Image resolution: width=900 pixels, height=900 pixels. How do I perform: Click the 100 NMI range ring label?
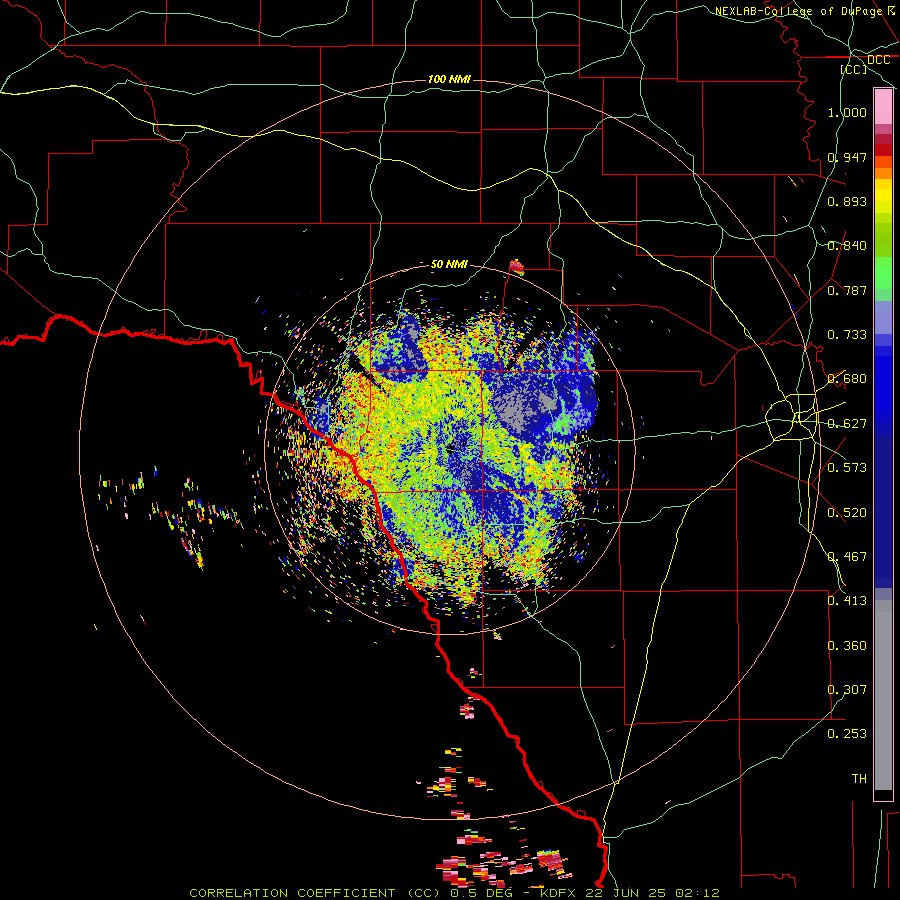[x=449, y=79]
